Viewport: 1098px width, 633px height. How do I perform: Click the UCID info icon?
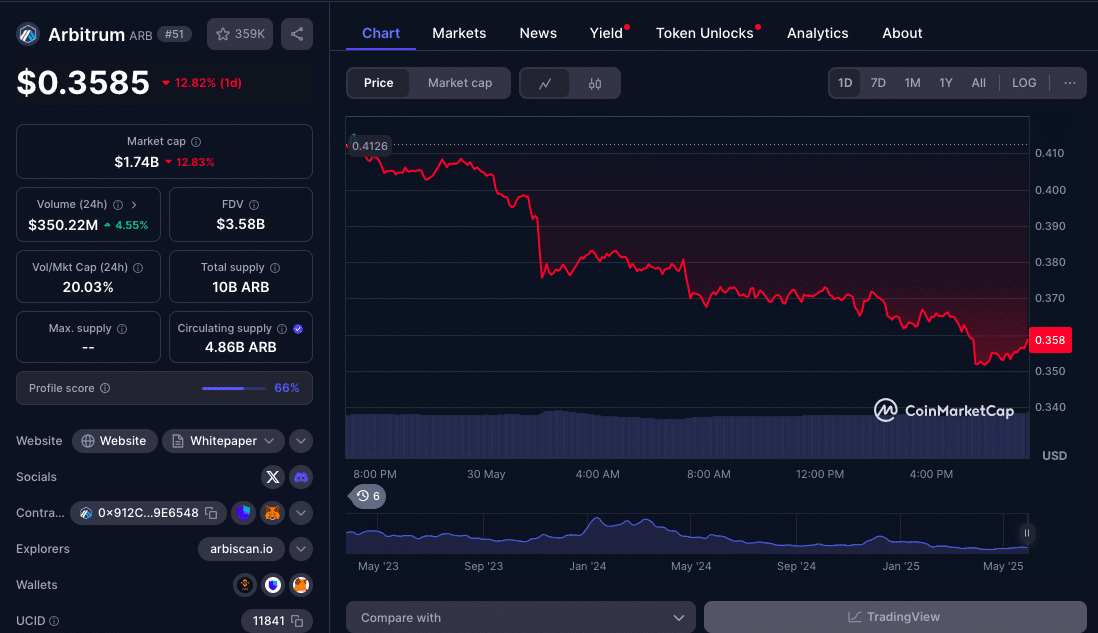pos(54,621)
